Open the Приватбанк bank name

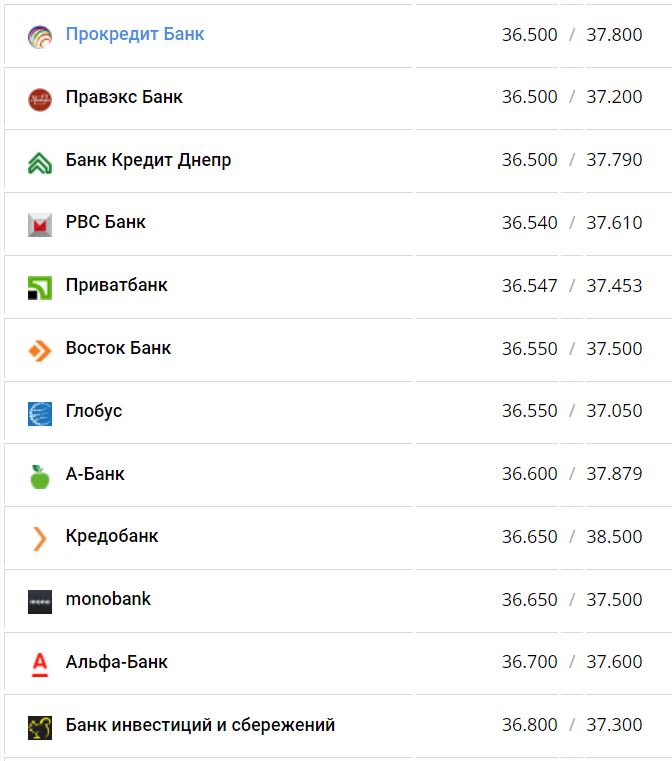pos(117,286)
